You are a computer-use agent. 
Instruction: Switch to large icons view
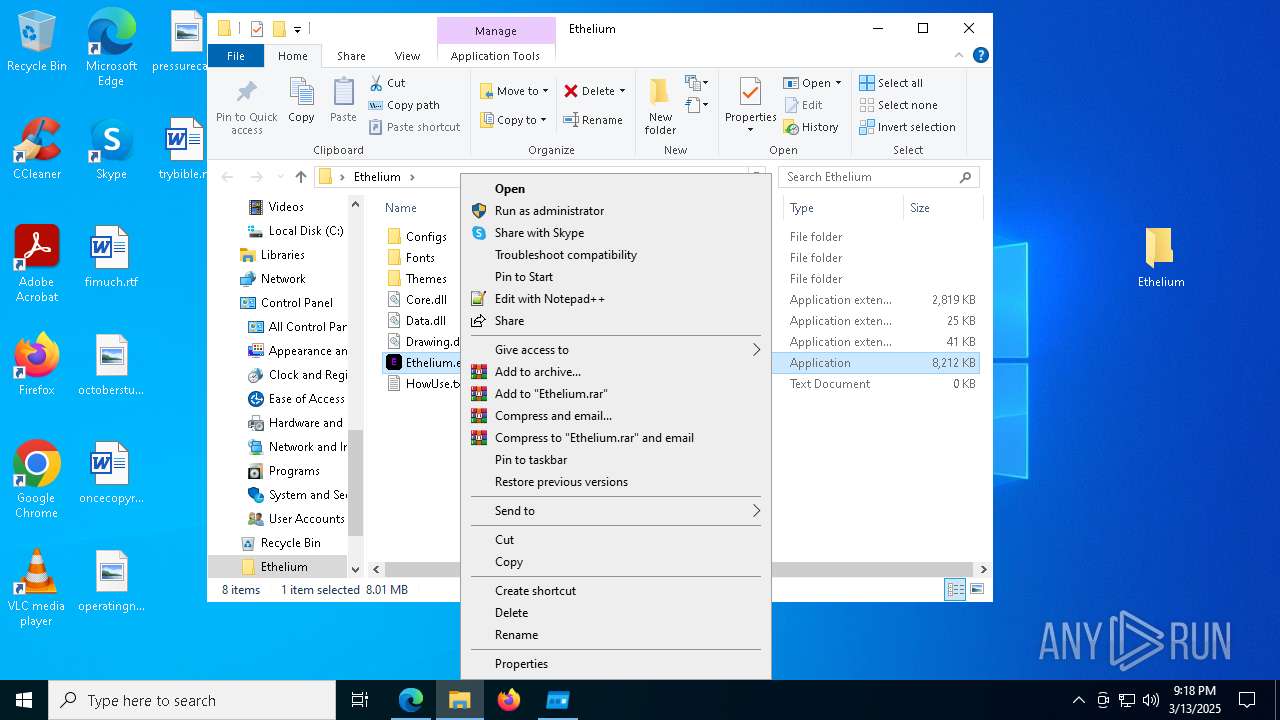coord(977,590)
